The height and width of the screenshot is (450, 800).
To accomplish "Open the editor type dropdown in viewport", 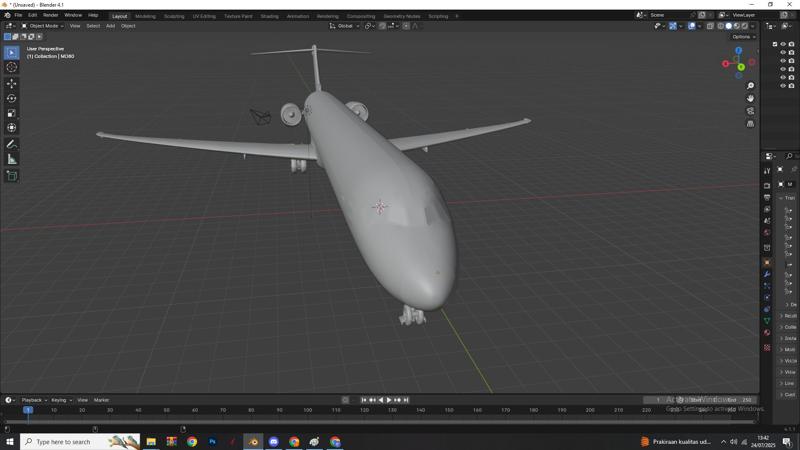I will [10, 26].
